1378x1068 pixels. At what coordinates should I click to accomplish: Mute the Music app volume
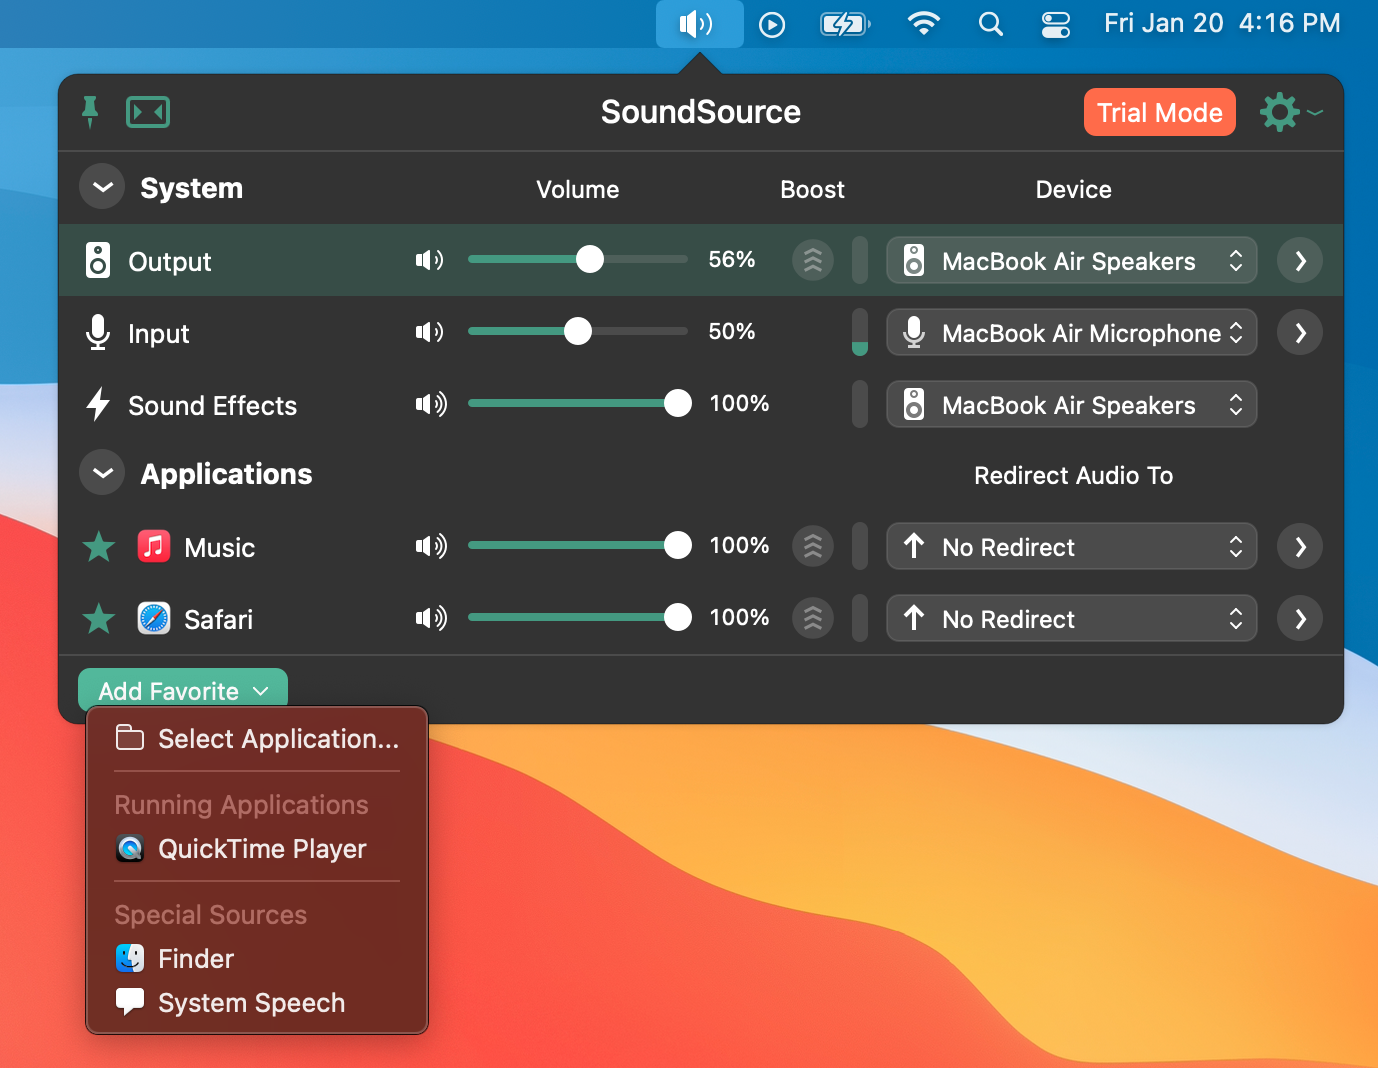point(431,546)
